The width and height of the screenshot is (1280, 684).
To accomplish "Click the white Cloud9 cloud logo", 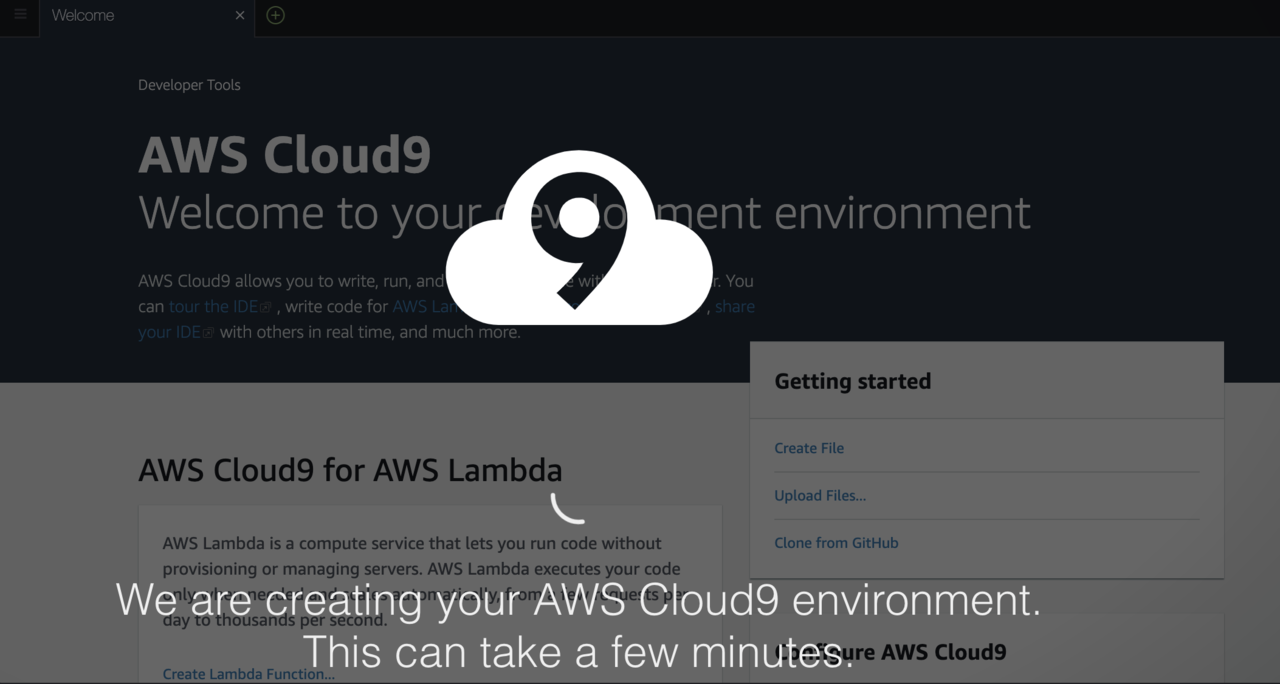I will pyautogui.click(x=578, y=238).
